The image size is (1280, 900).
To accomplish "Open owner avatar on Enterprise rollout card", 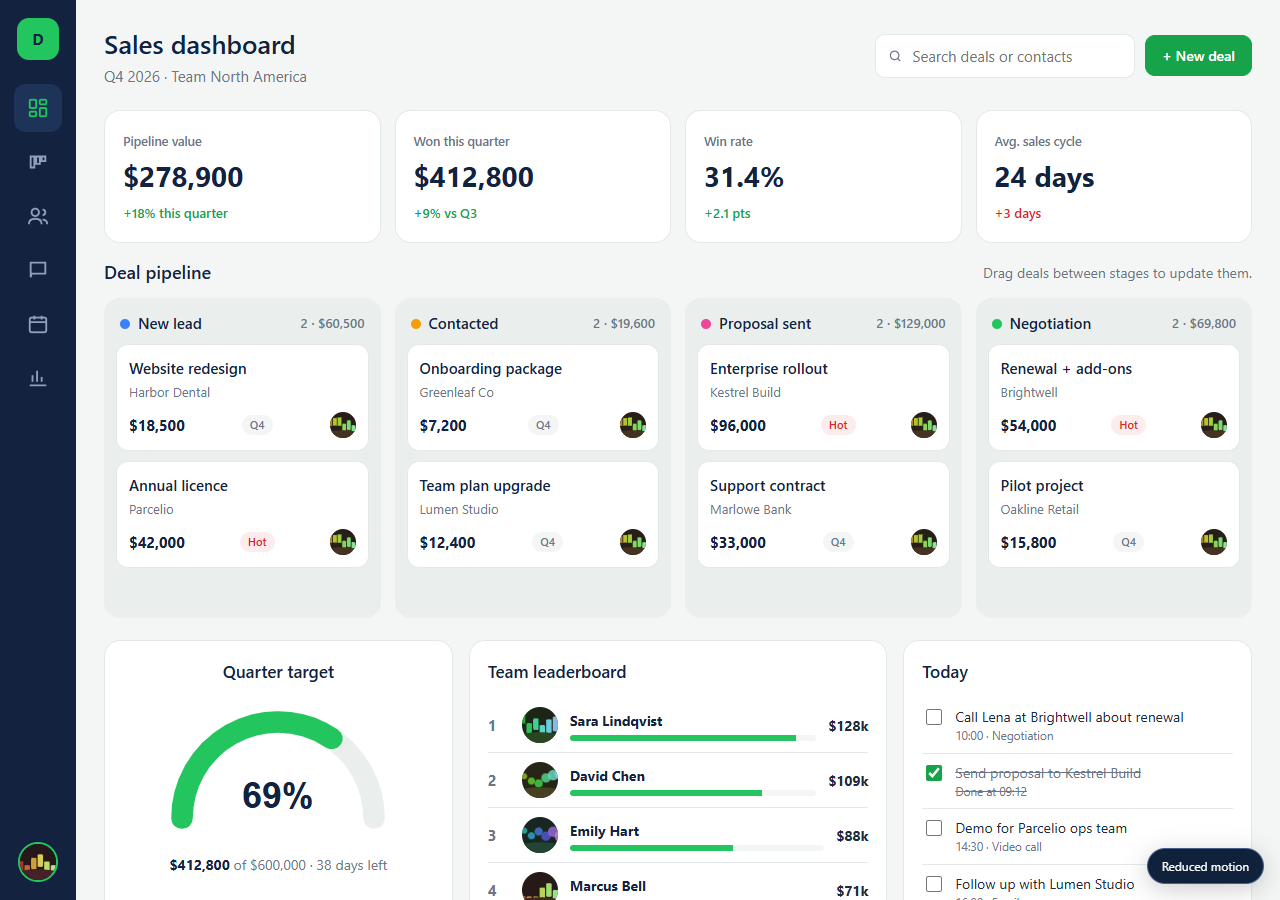I will [924, 425].
